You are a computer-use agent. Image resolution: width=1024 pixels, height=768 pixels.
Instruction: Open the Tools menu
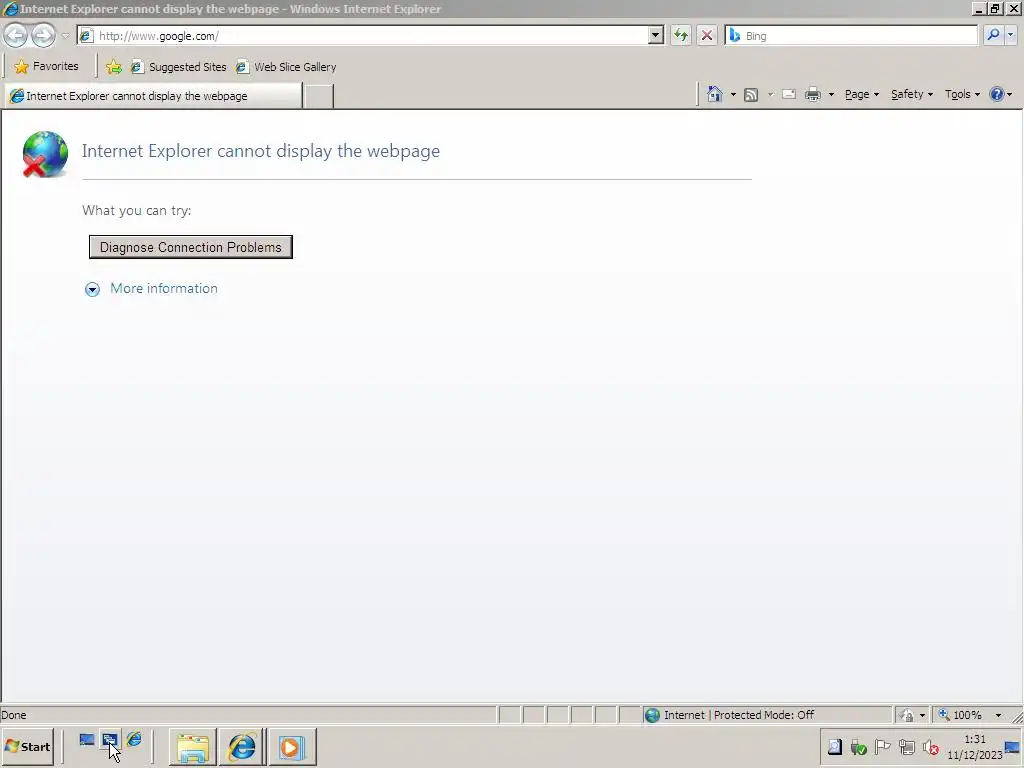point(962,95)
